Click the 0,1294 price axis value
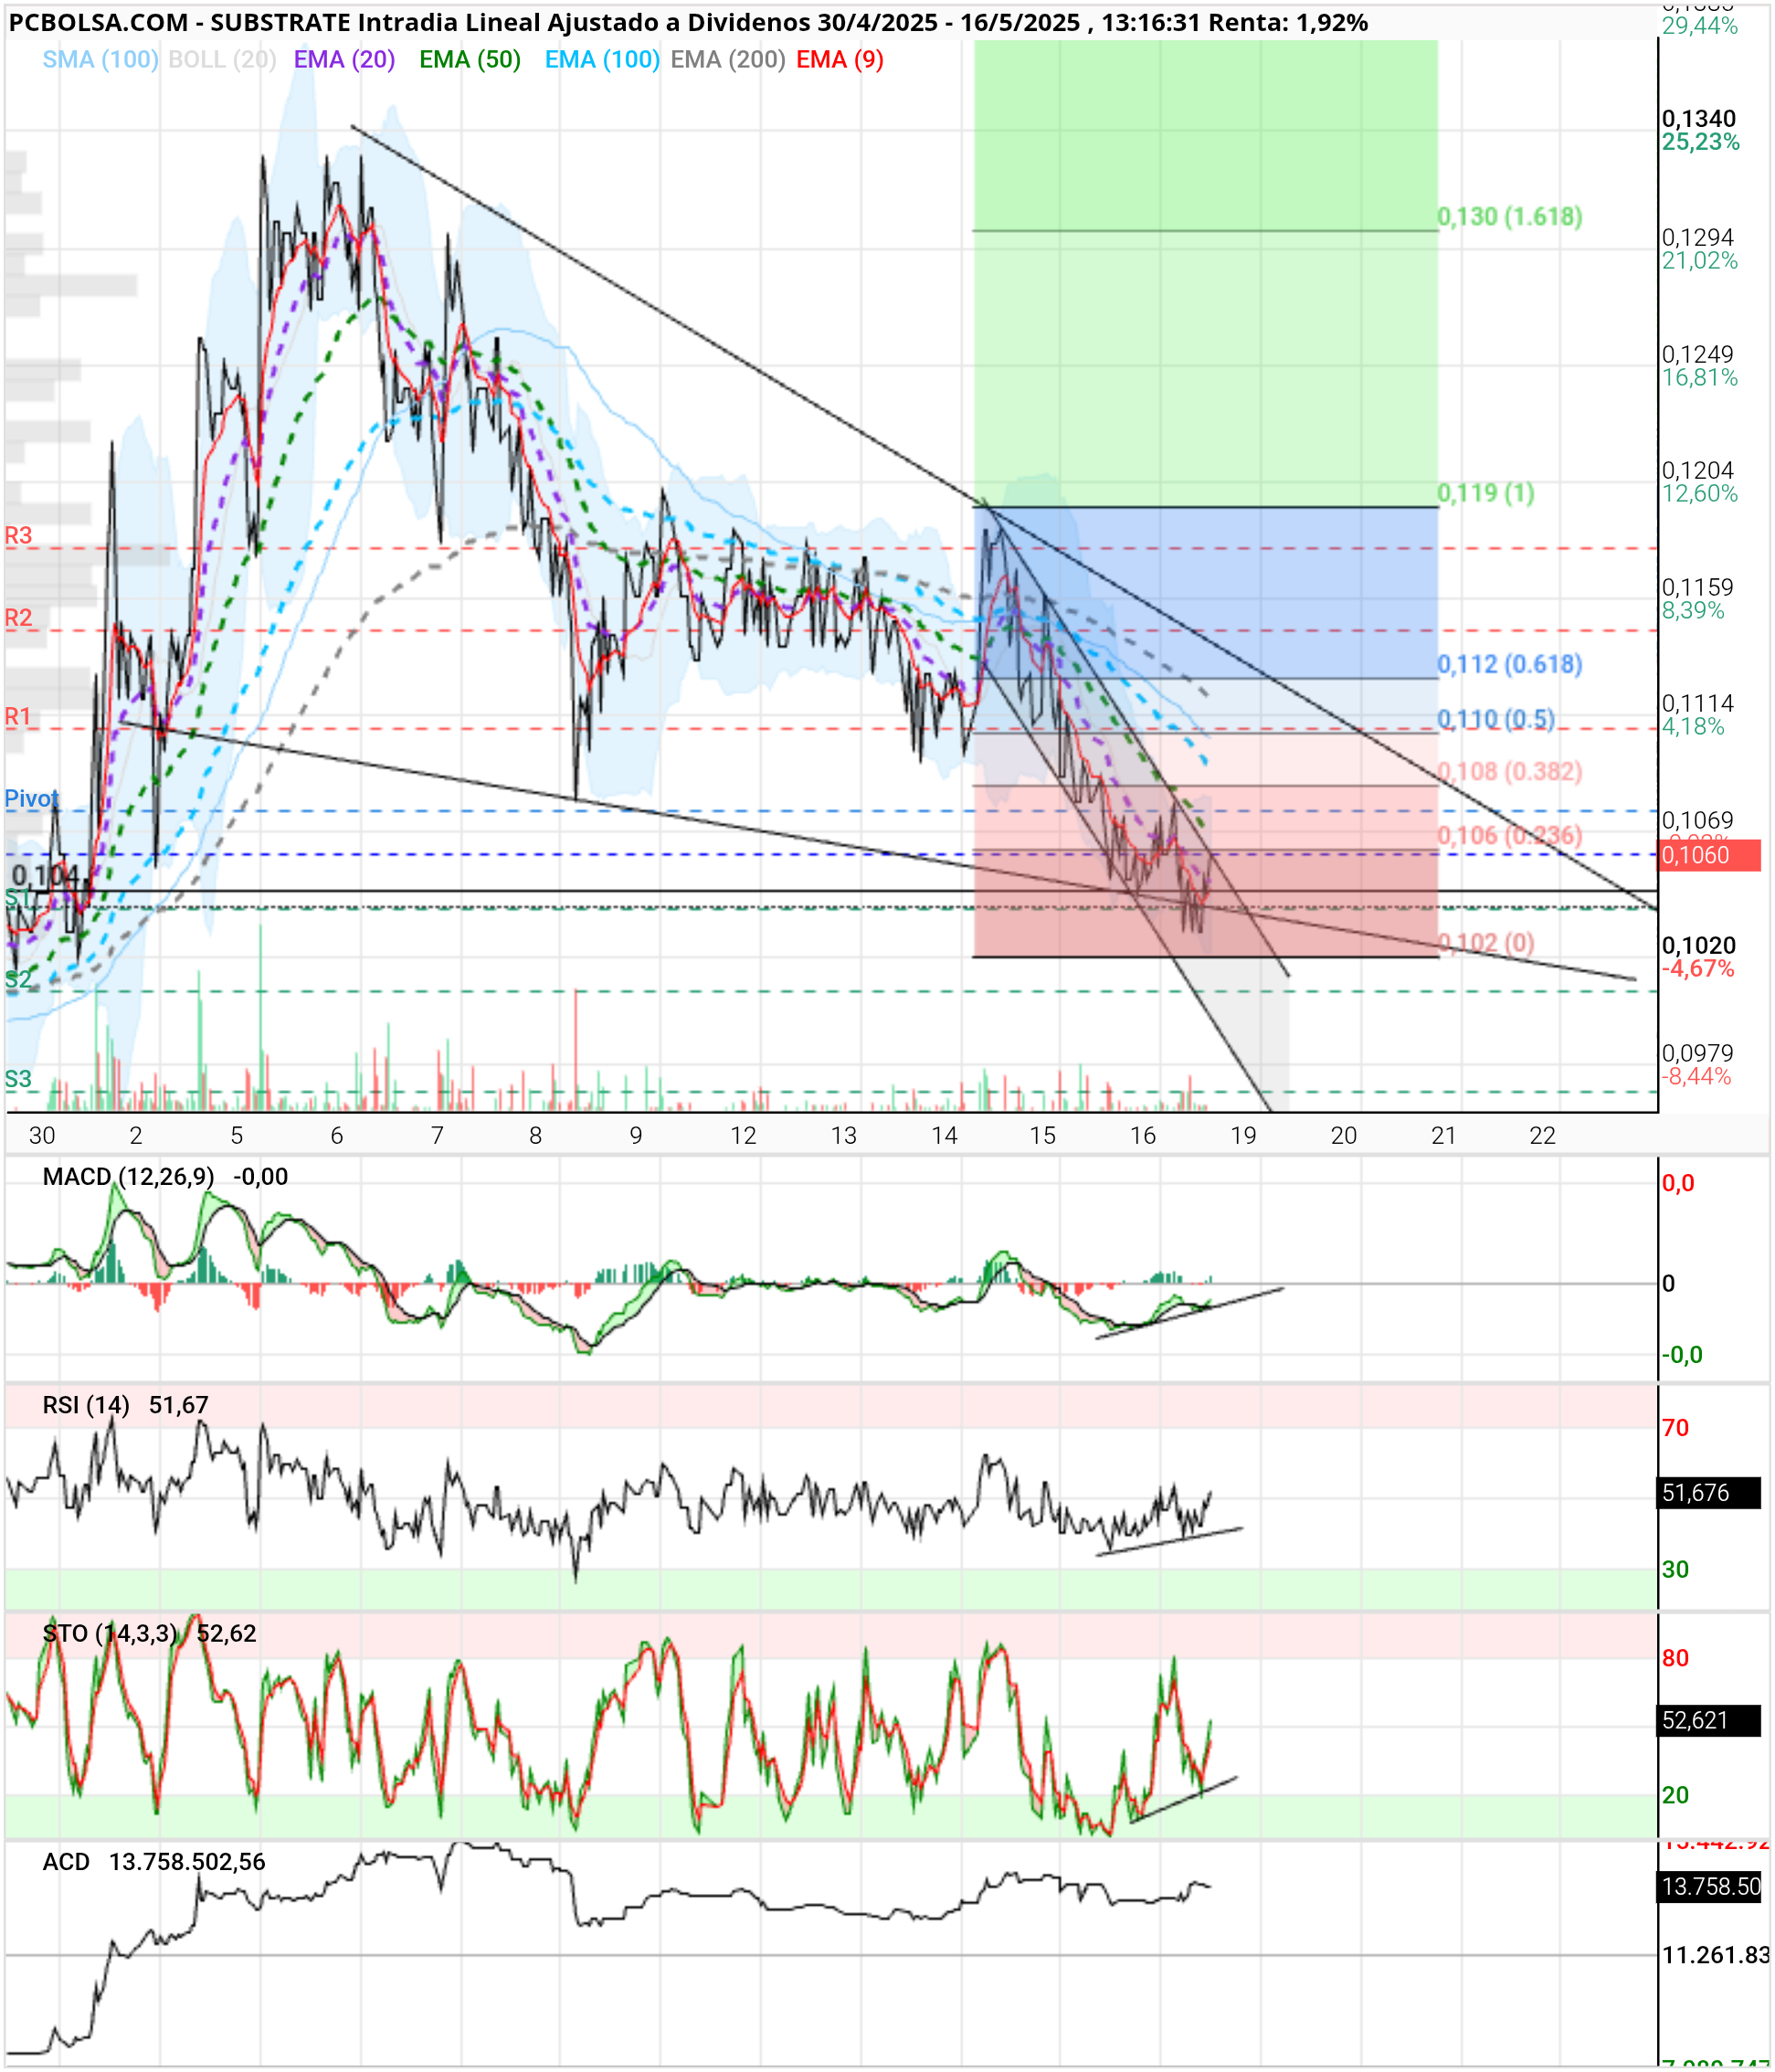 click(1698, 237)
